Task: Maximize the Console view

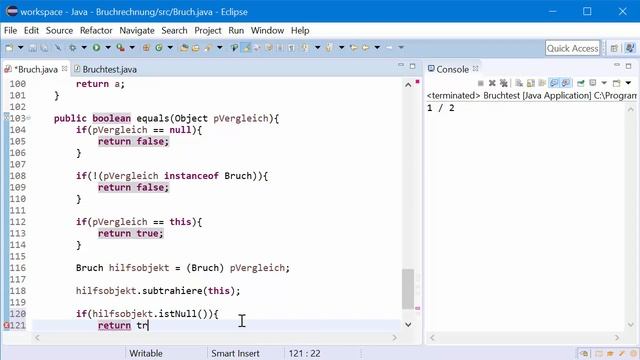Action: tap(629, 66)
